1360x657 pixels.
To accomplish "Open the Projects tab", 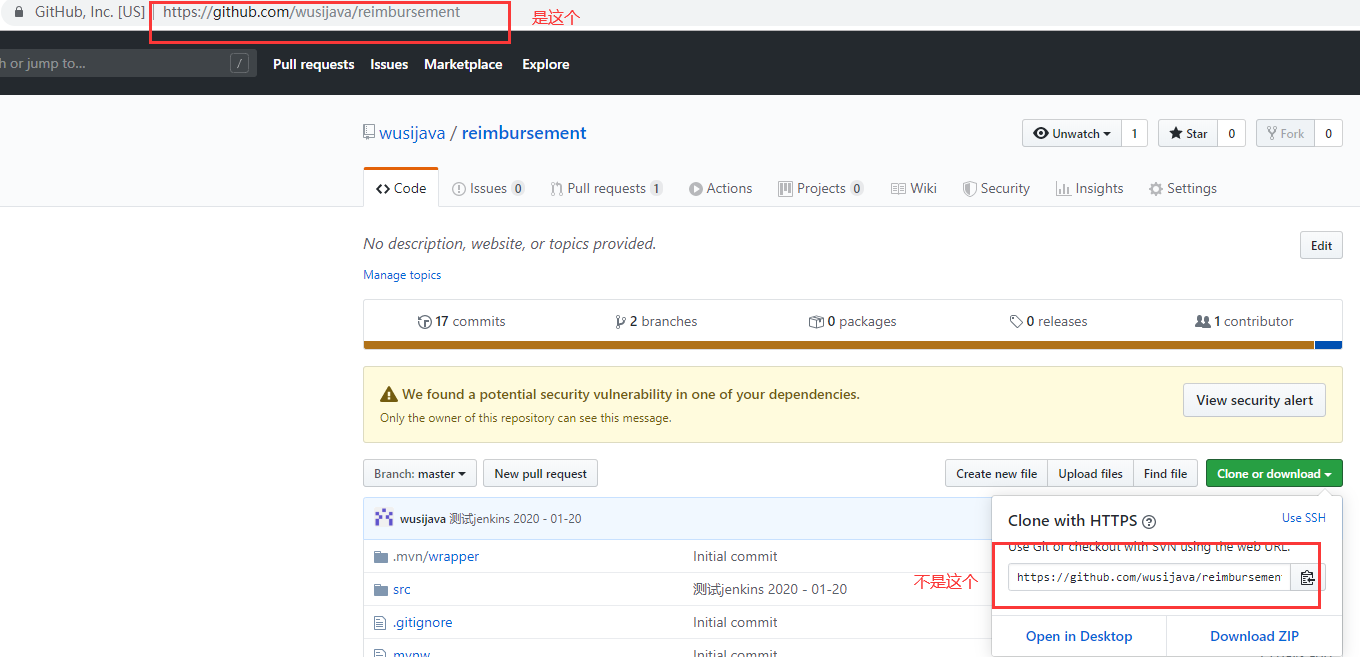I will pos(821,188).
